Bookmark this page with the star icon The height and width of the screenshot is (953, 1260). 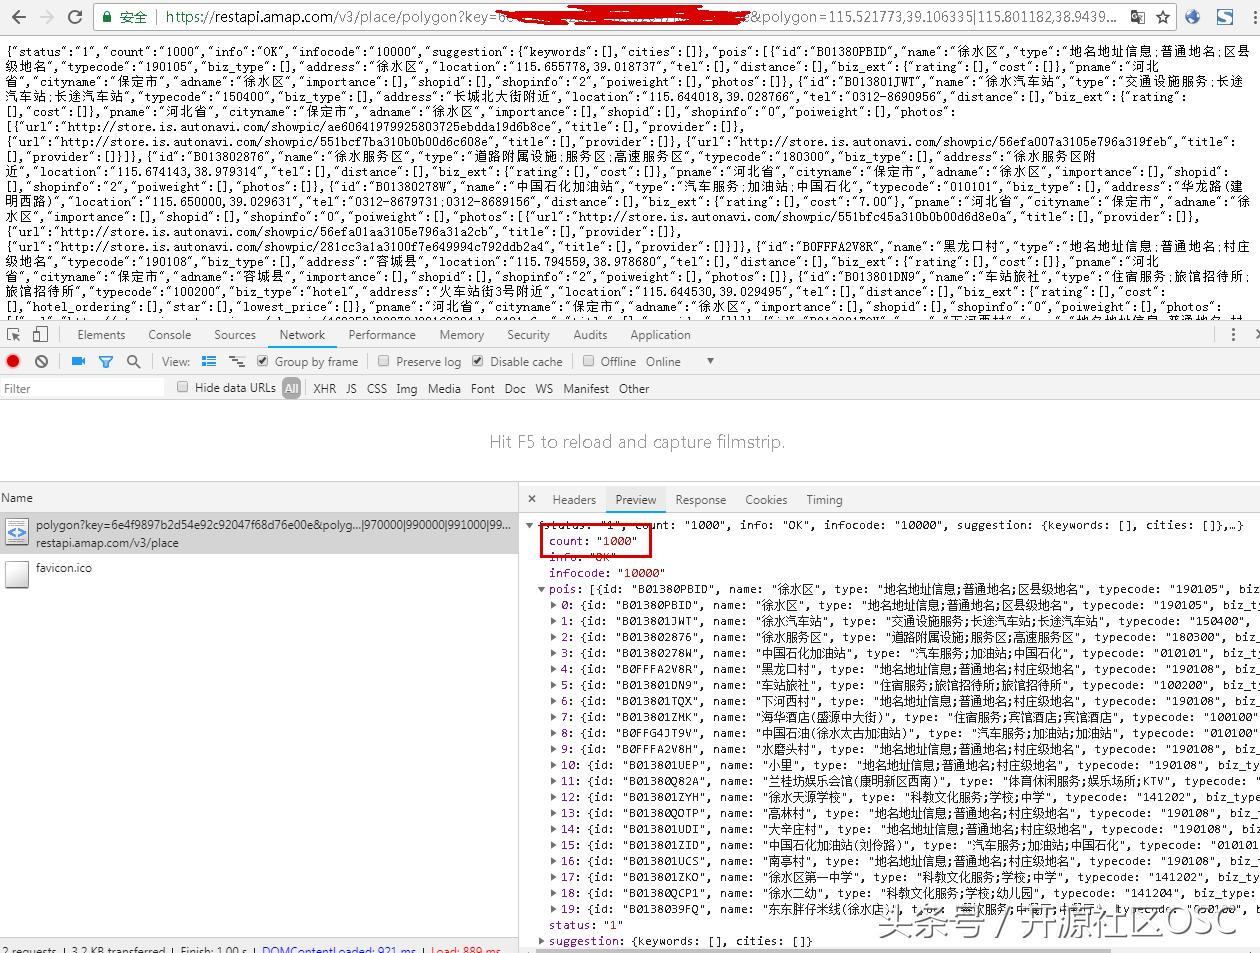(1163, 17)
